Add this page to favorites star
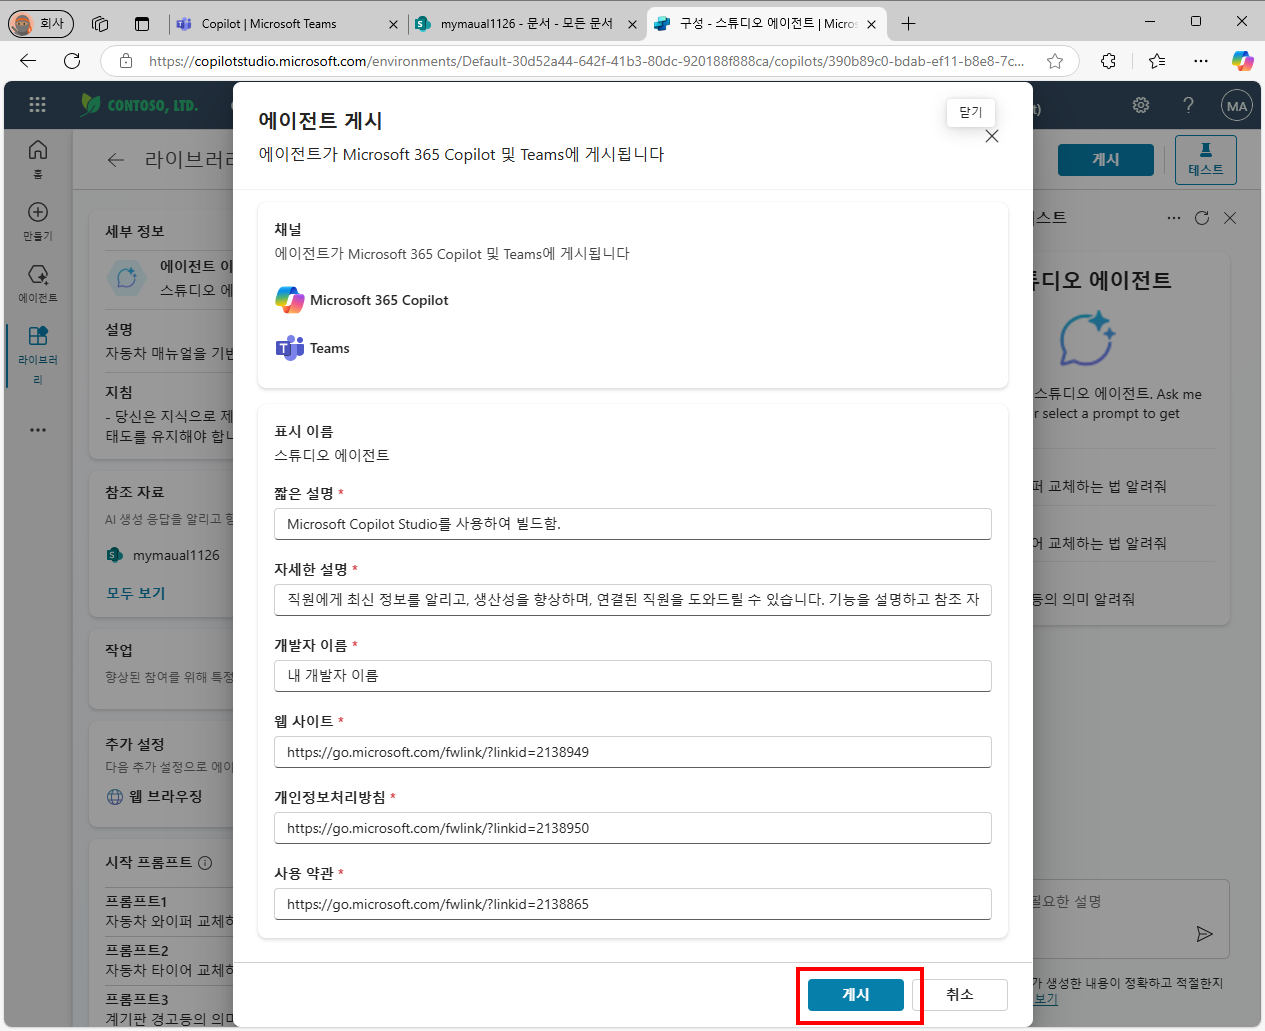The image size is (1265, 1031). pos(1055,61)
